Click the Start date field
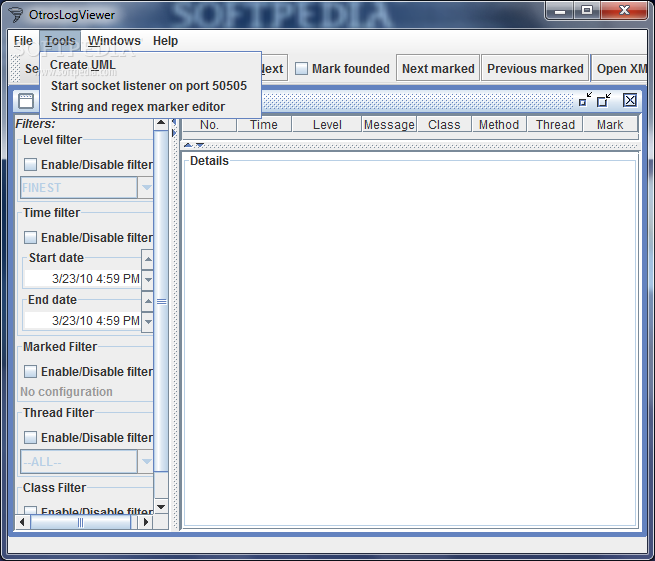This screenshot has width=655, height=561. point(83,279)
